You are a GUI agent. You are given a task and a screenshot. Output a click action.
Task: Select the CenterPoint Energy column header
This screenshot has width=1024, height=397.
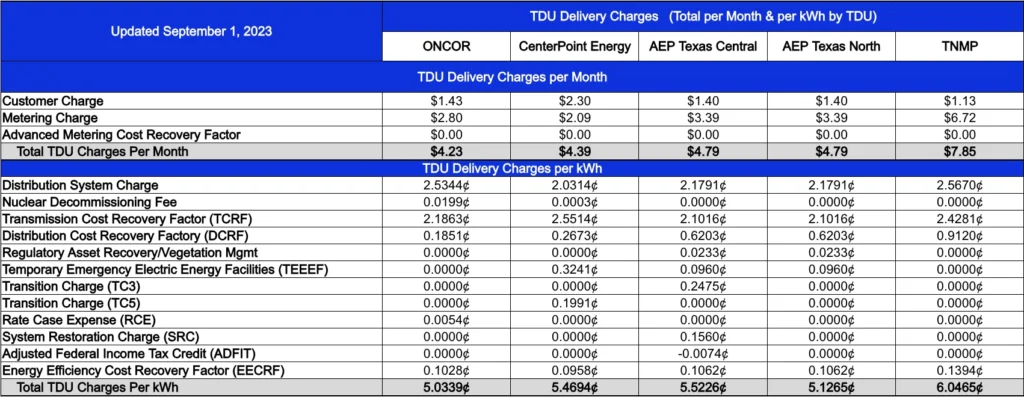click(x=575, y=46)
